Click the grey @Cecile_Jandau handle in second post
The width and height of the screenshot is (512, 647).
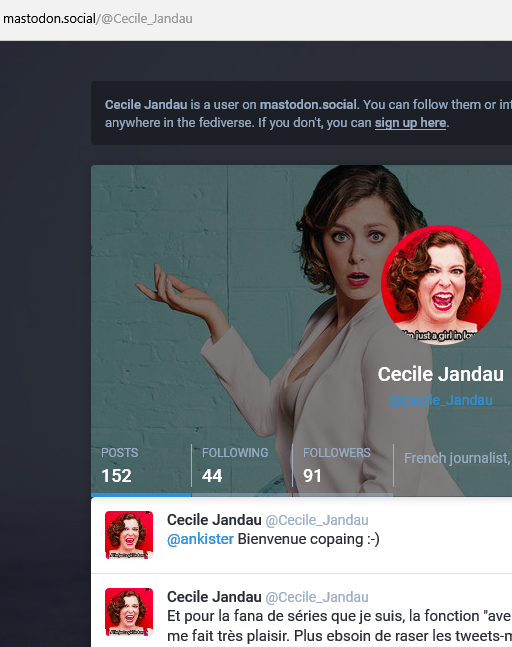coord(317,597)
